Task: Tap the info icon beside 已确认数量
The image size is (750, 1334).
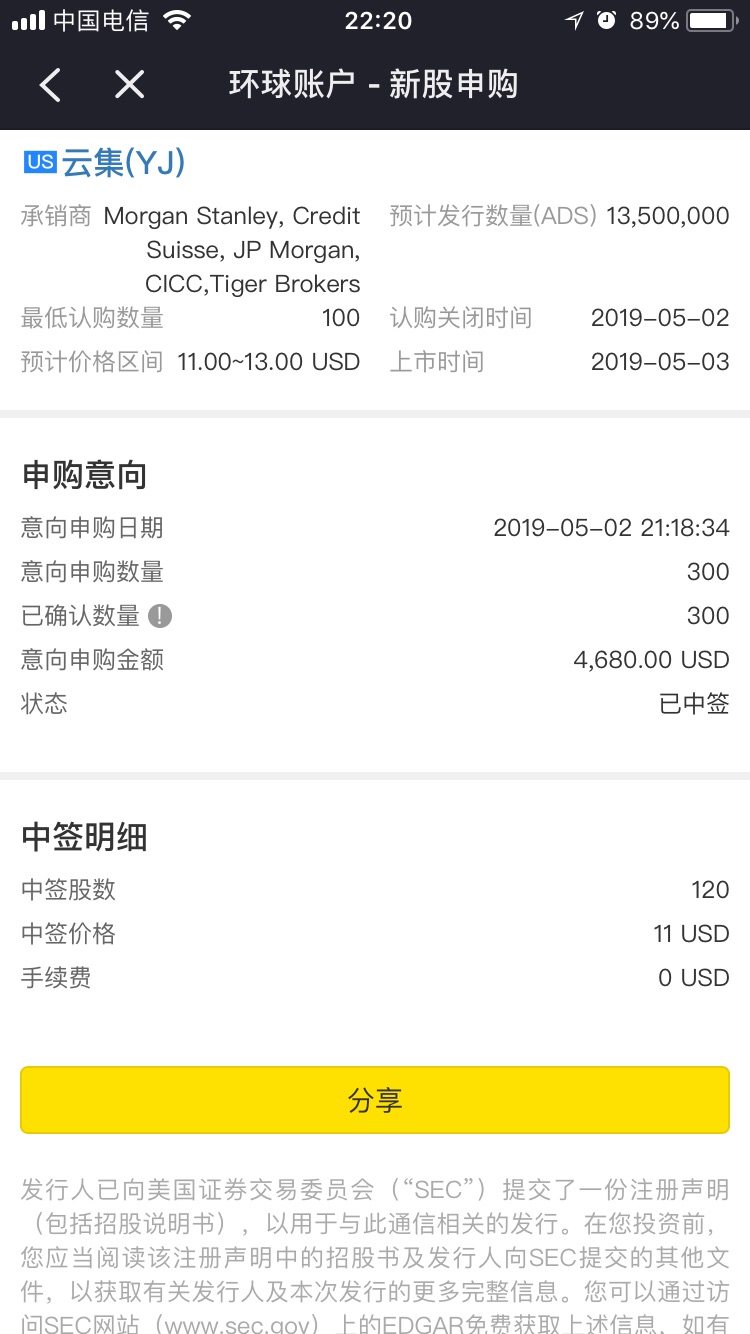Action: point(160,616)
